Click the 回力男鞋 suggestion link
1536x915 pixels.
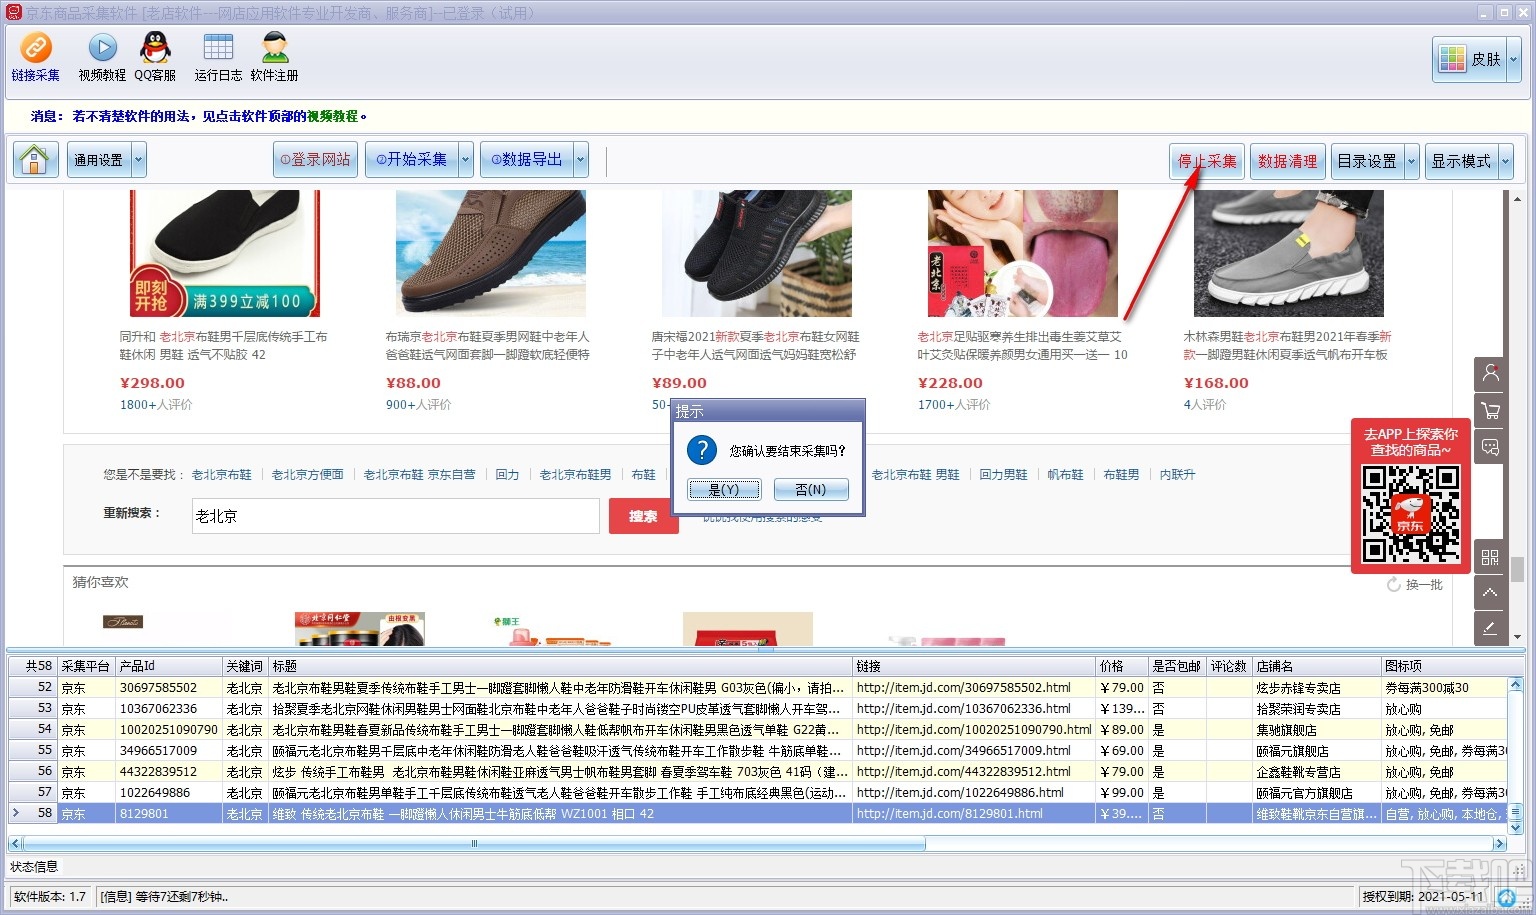(1004, 475)
